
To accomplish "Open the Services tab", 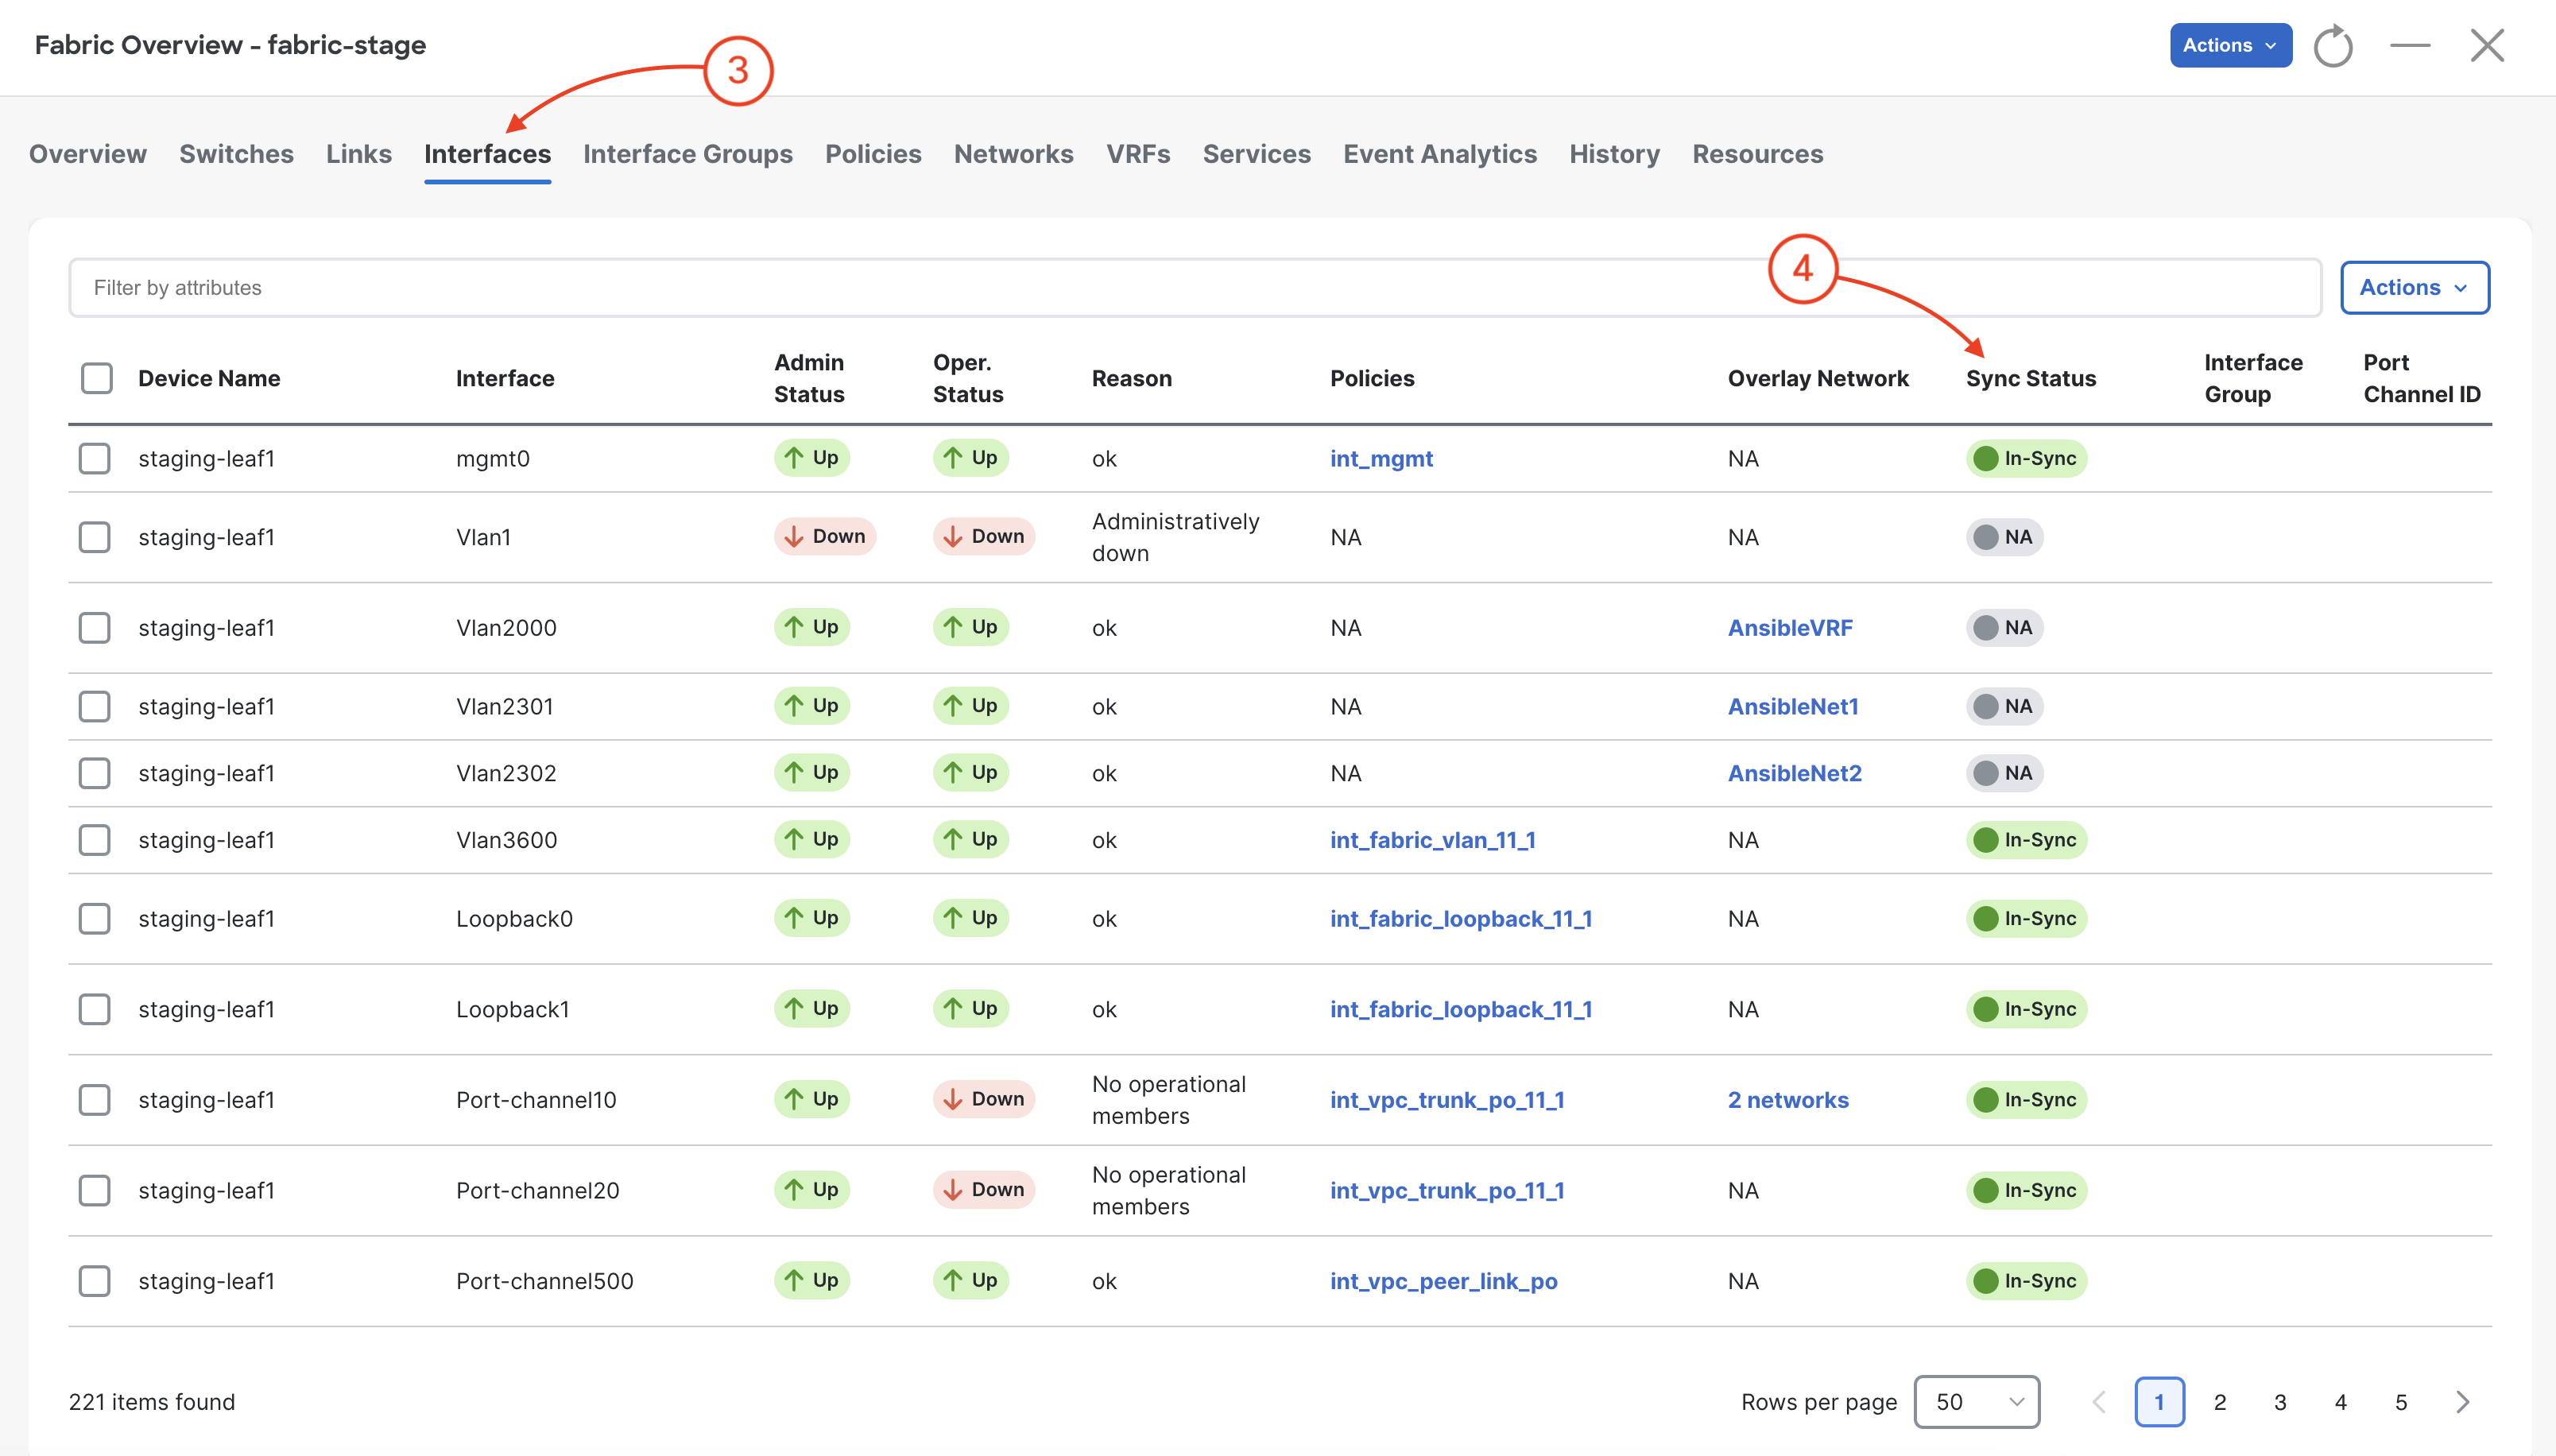I will [1257, 154].
